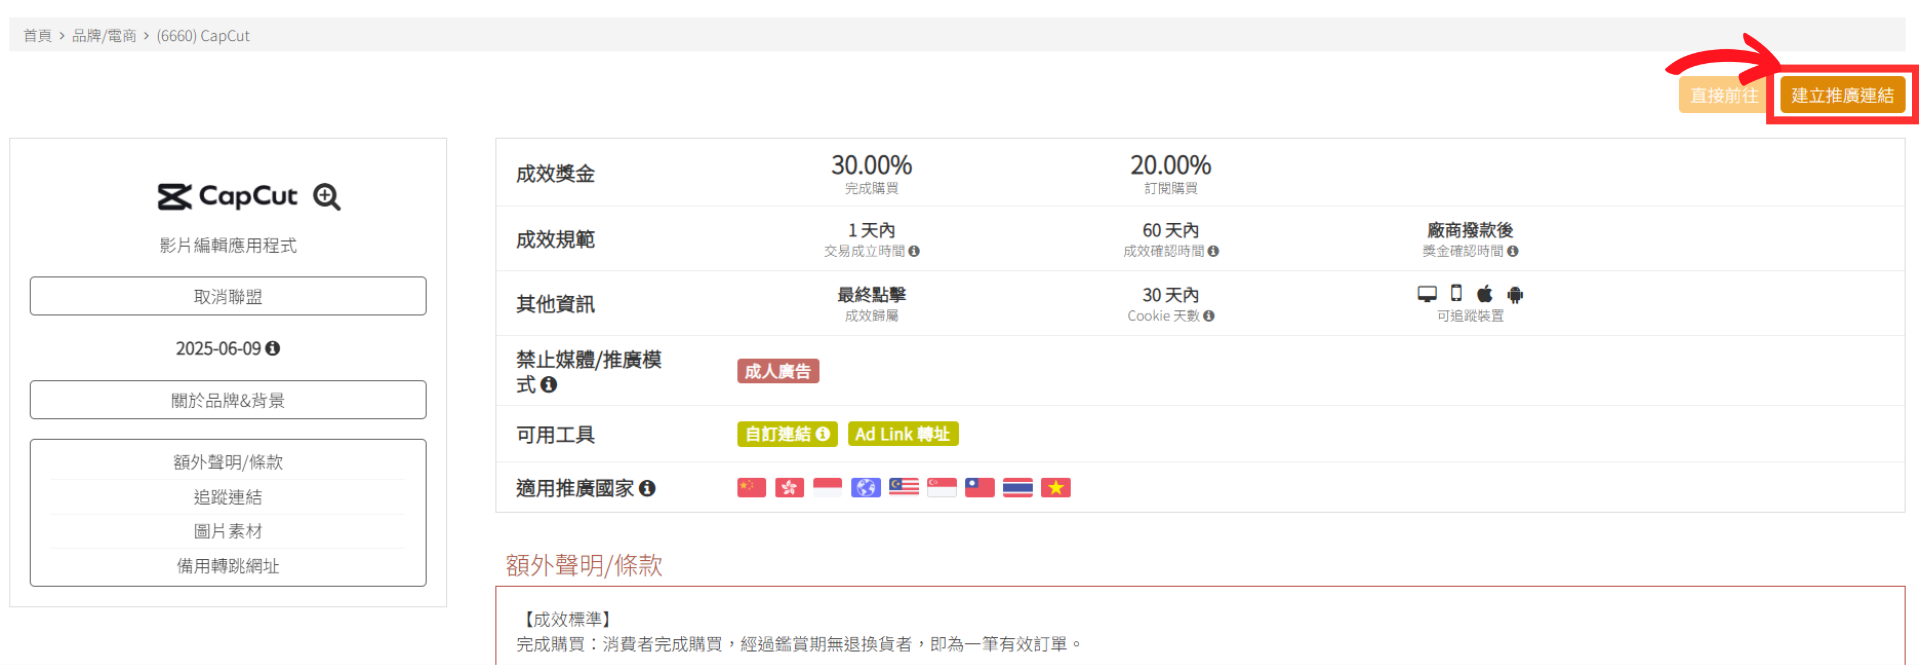
Task: Click the Hong Kong flag icon
Action: (x=790, y=487)
